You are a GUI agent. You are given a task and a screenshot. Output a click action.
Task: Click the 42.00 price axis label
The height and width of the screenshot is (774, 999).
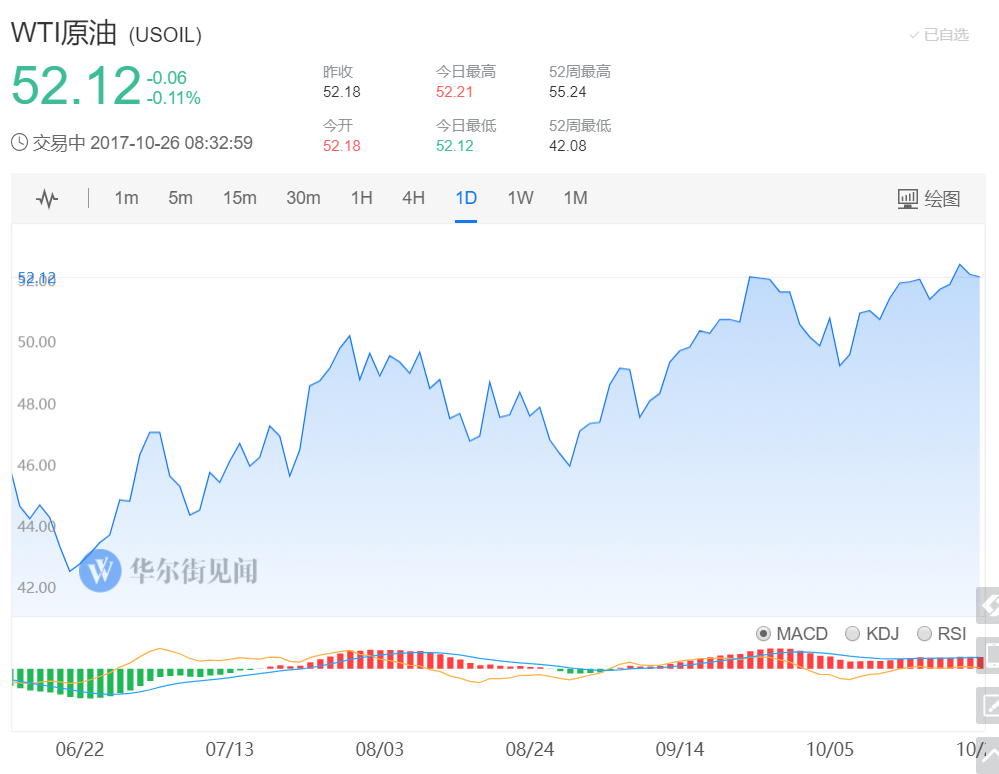(x=36, y=587)
